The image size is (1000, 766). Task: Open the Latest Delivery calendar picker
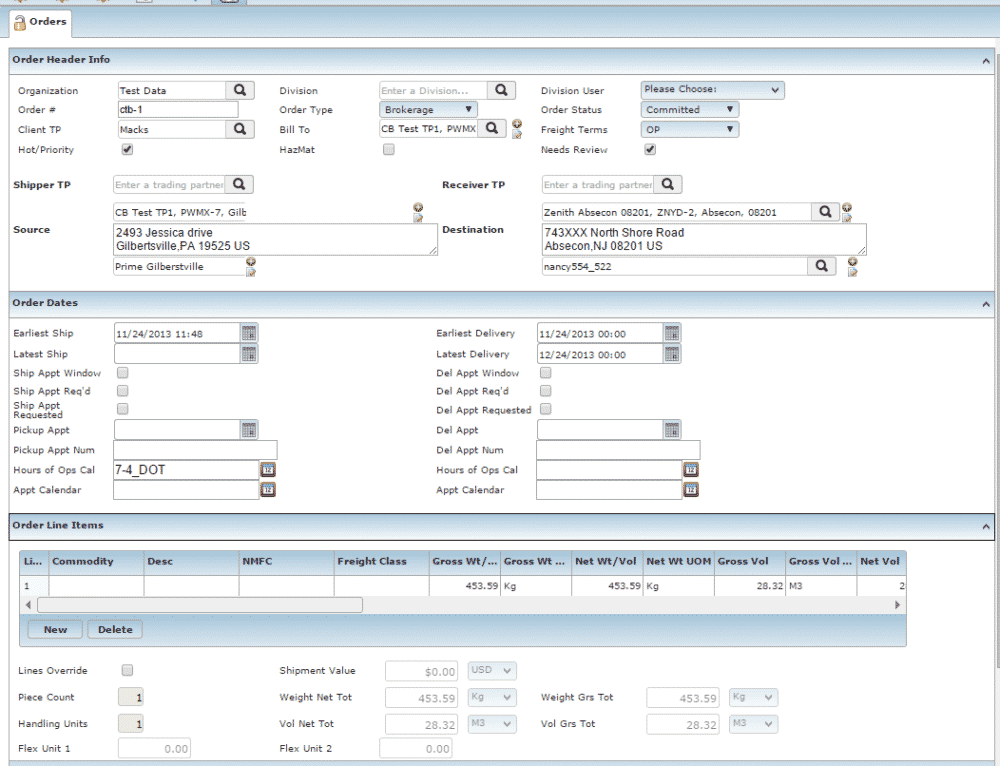point(672,354)
